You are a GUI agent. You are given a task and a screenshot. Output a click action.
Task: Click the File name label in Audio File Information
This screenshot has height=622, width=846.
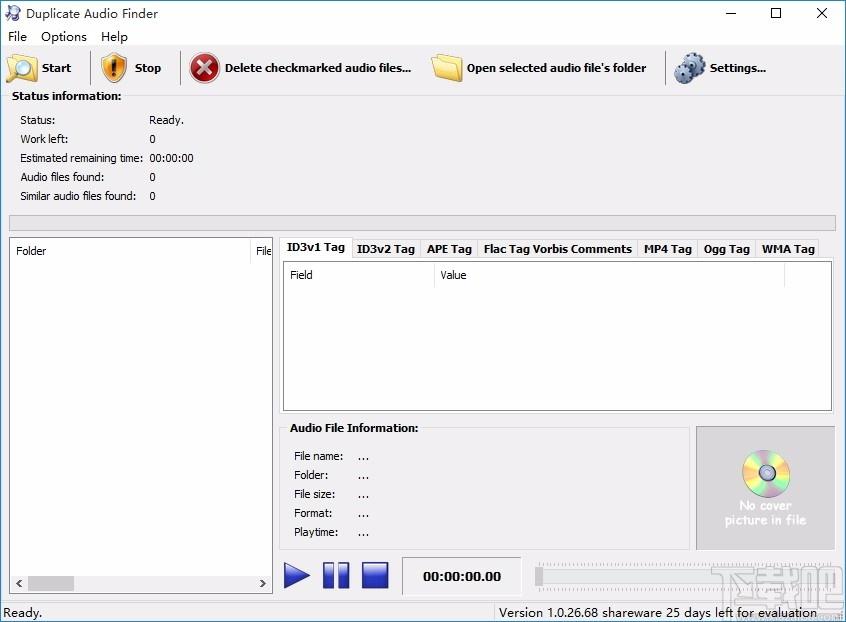point(318,456)
